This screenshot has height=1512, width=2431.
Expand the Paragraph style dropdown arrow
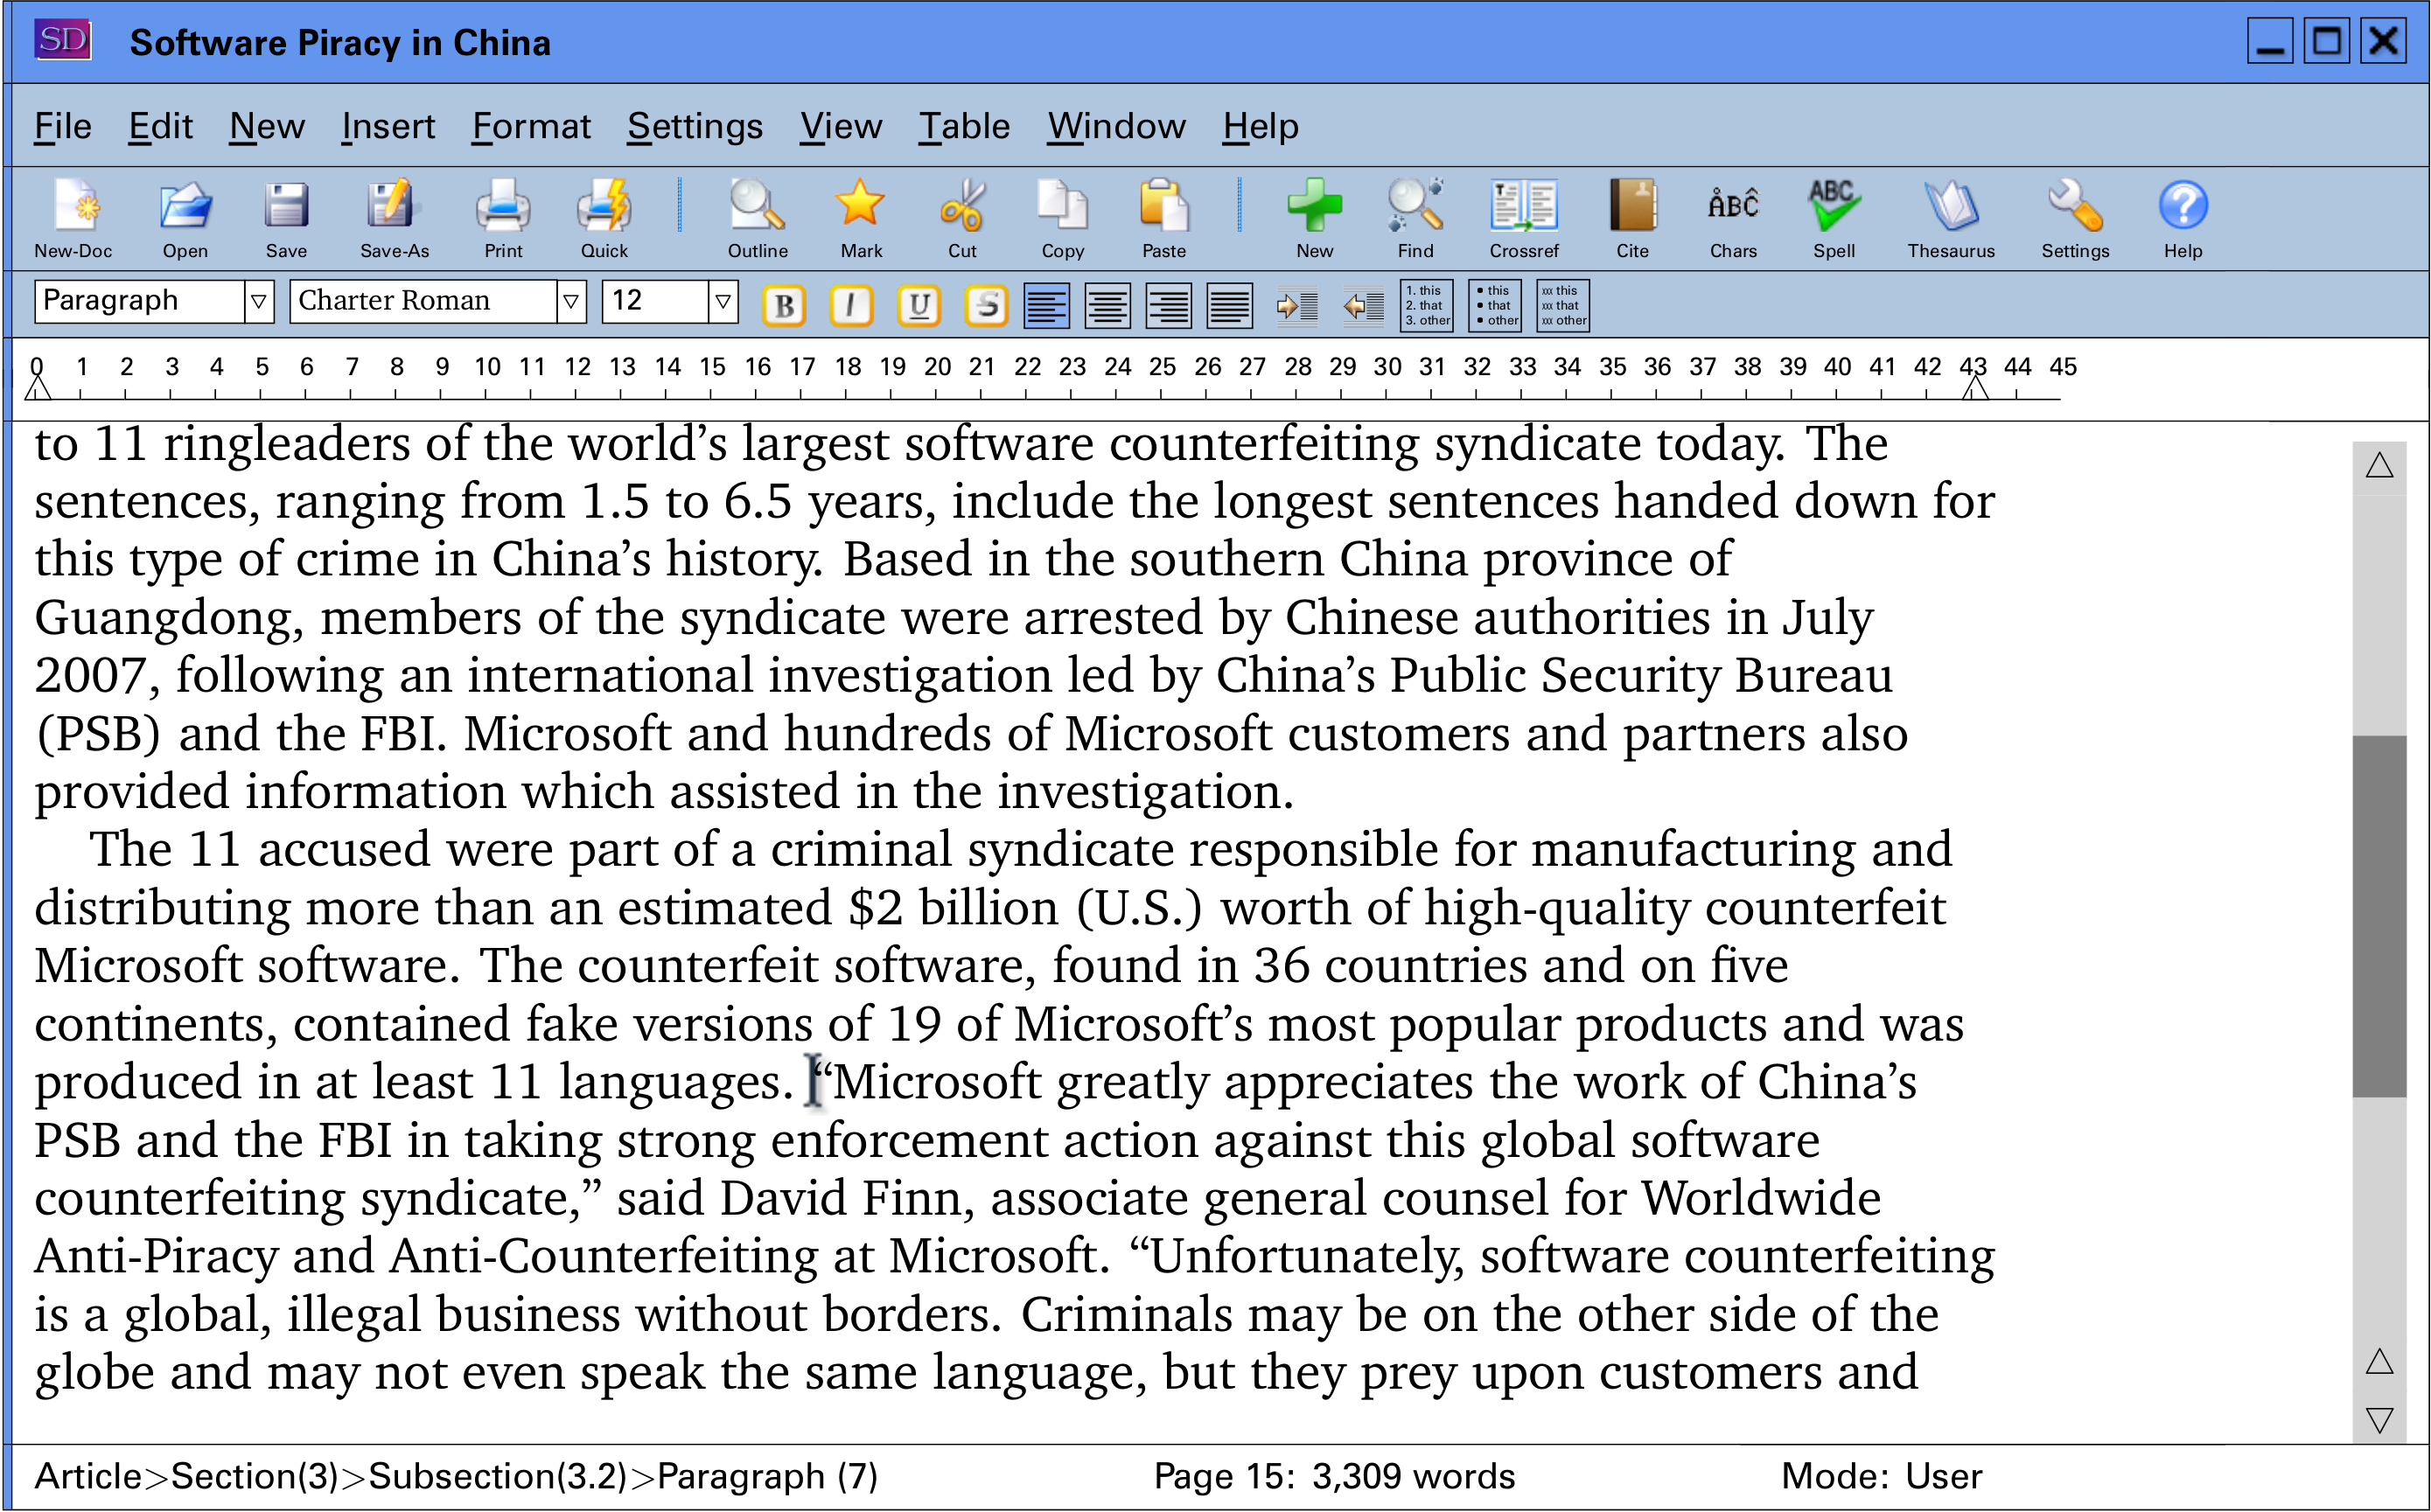click(258, 301)
